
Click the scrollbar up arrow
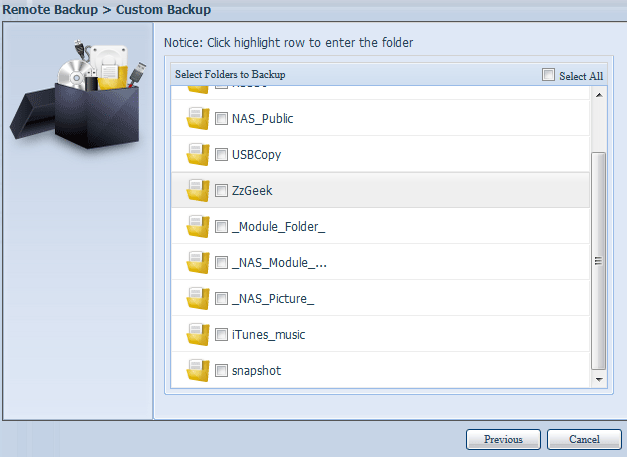point(599,95)
